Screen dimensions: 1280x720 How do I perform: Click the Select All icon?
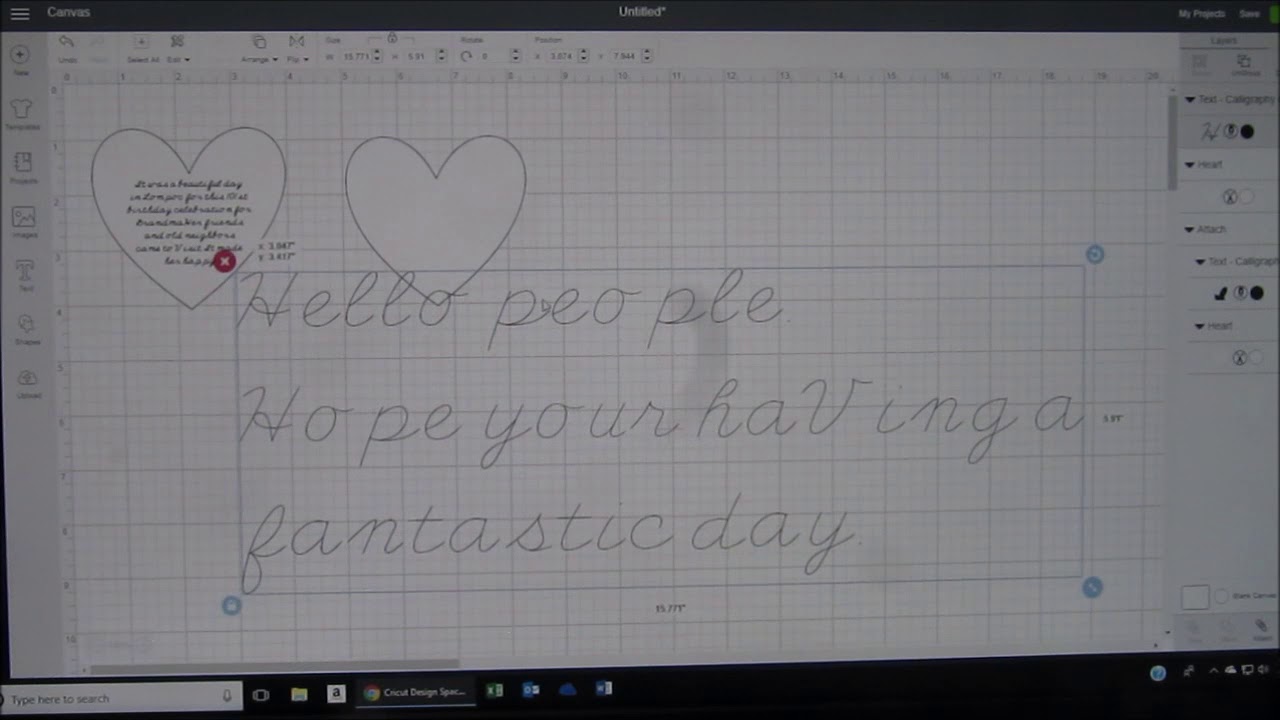point(141,42)
